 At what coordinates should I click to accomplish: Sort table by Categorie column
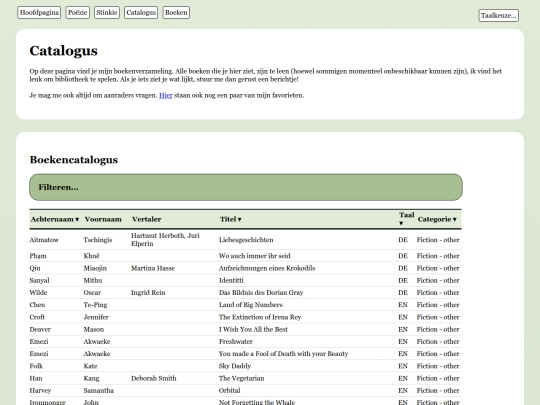click(x=437, y=219)
